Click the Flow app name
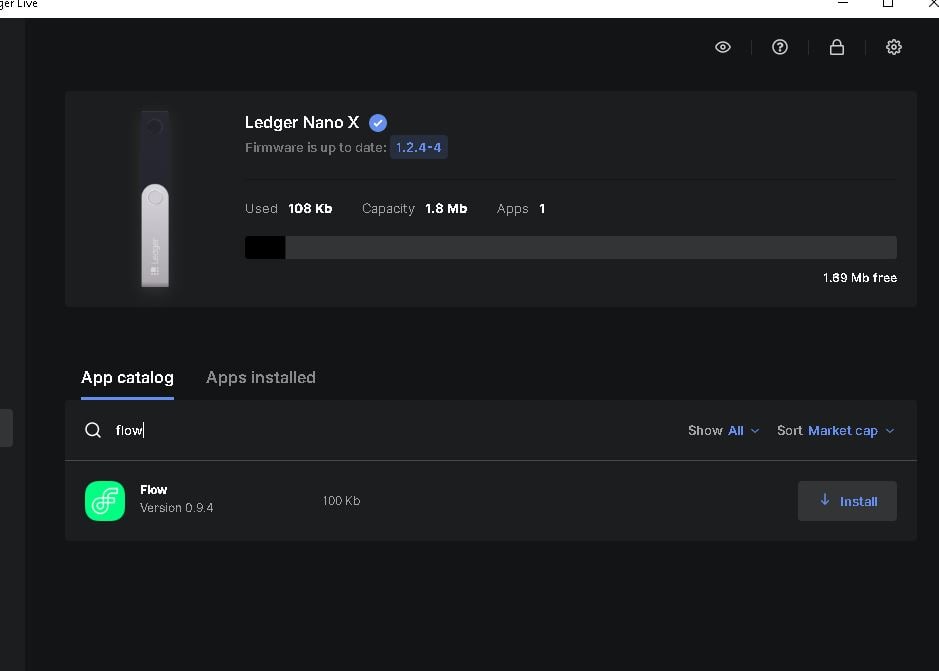 (x=153, y=490)
